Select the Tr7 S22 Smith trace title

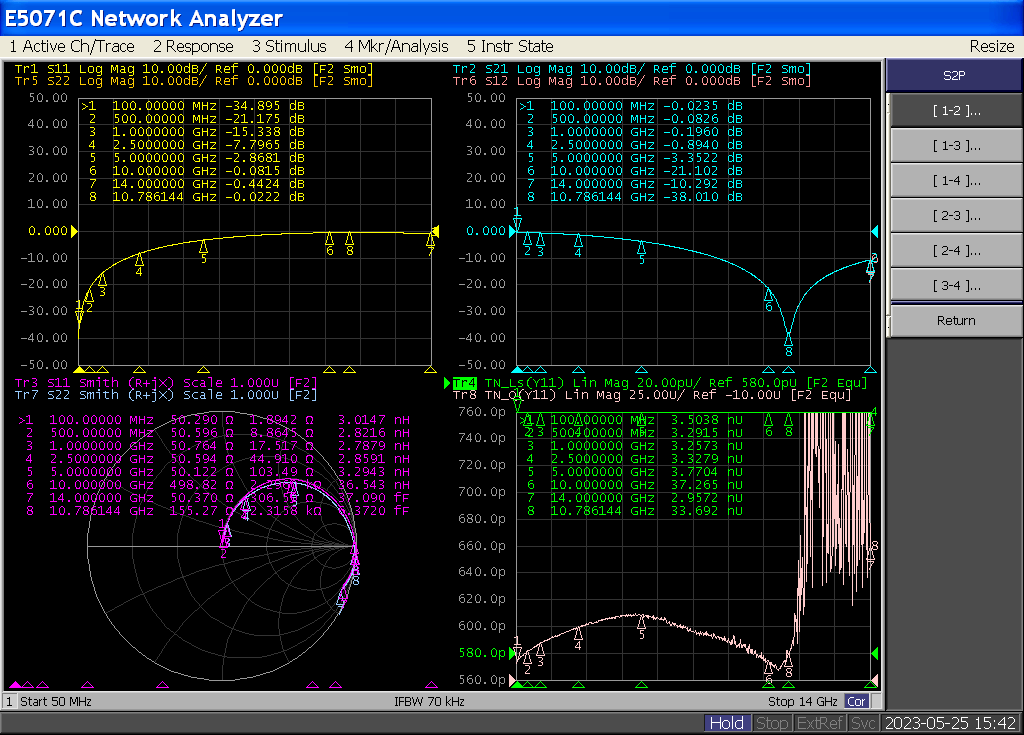[166, 395]
